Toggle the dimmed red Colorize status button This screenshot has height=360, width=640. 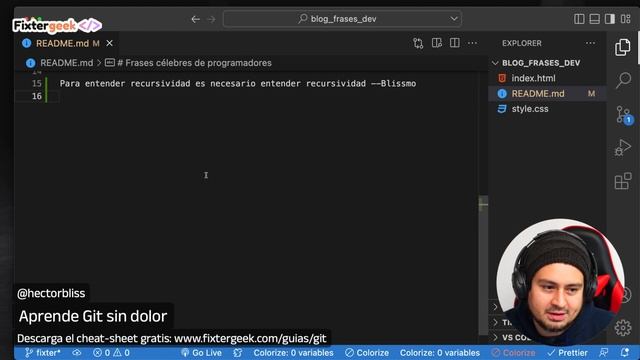click(513, 353)
